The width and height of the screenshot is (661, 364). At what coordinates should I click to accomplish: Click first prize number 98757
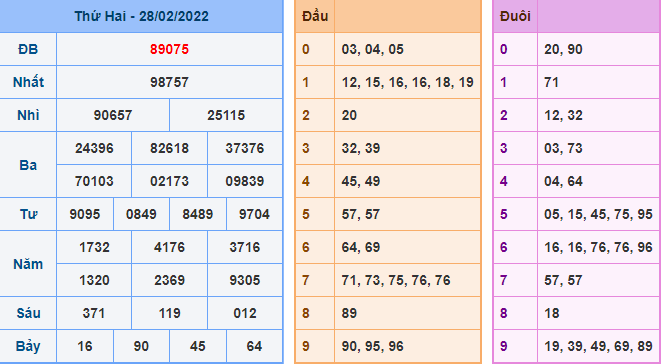tap(169, 82)
